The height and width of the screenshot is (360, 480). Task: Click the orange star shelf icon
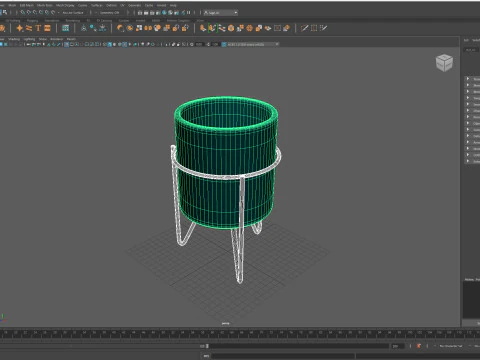20,28
